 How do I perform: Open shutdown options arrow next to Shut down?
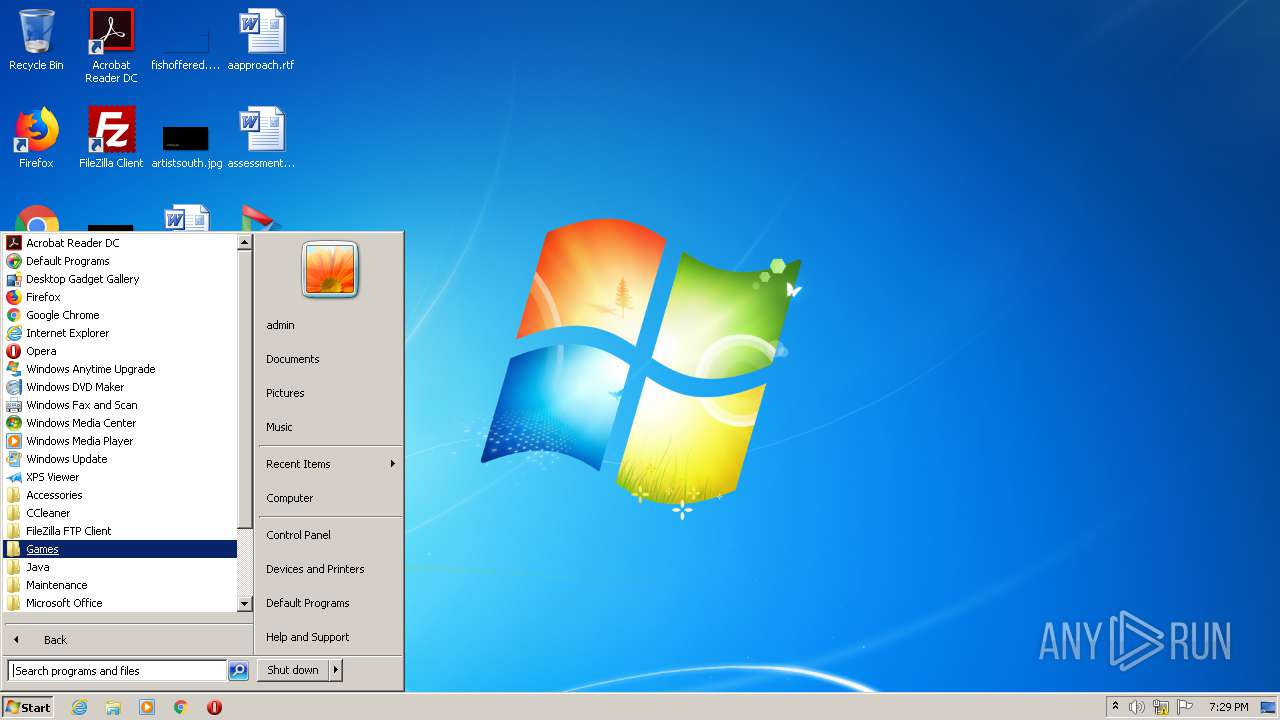click(x=336, y=670)
